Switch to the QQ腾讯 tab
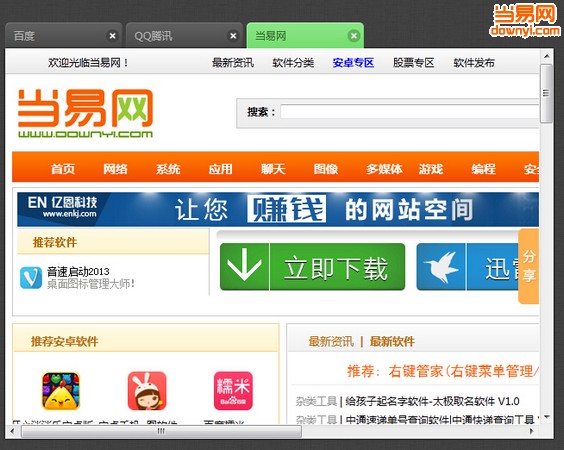564x450 pixels. pos(185,35)
